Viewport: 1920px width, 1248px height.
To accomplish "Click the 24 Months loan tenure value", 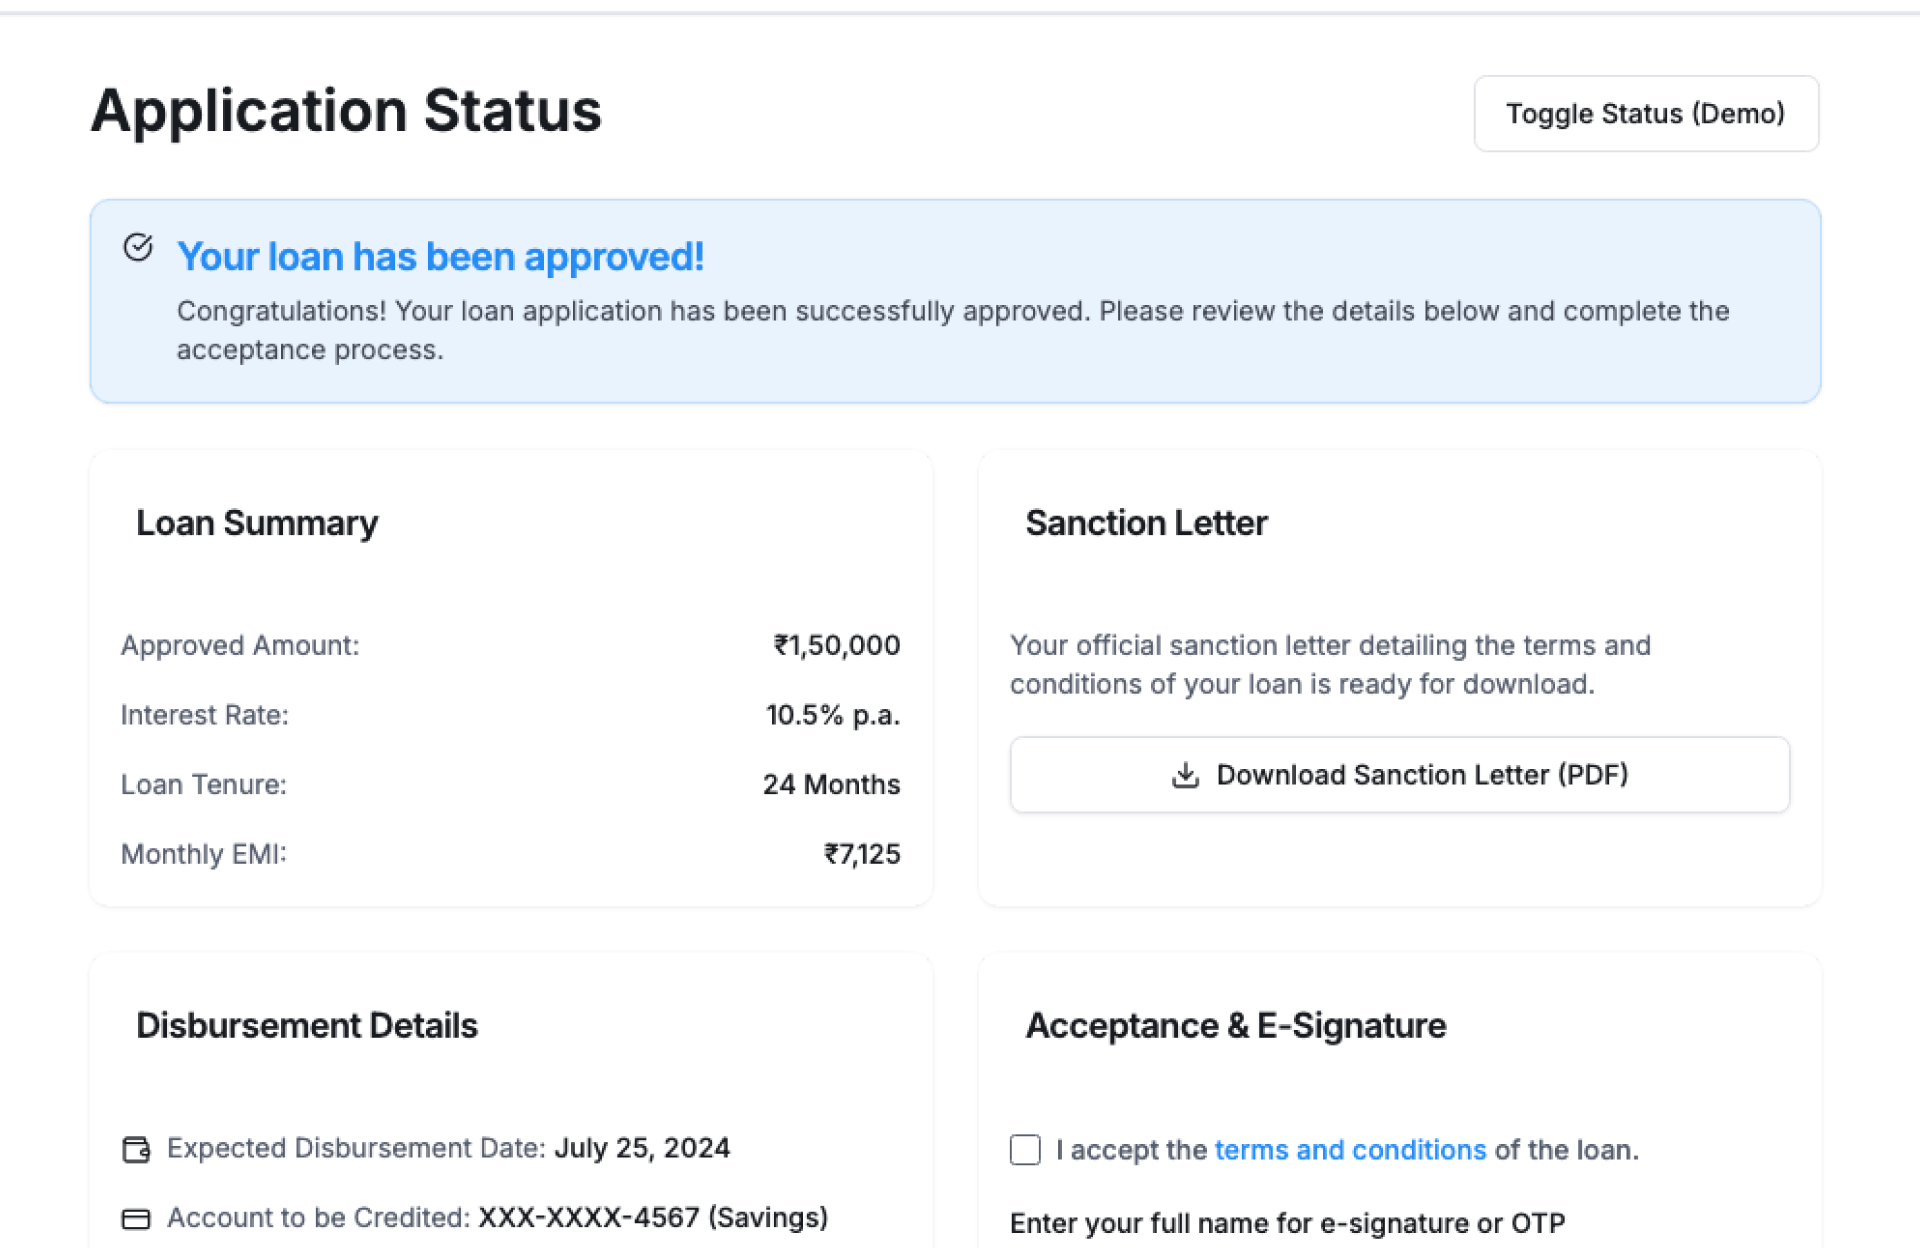I will (831, 785).
